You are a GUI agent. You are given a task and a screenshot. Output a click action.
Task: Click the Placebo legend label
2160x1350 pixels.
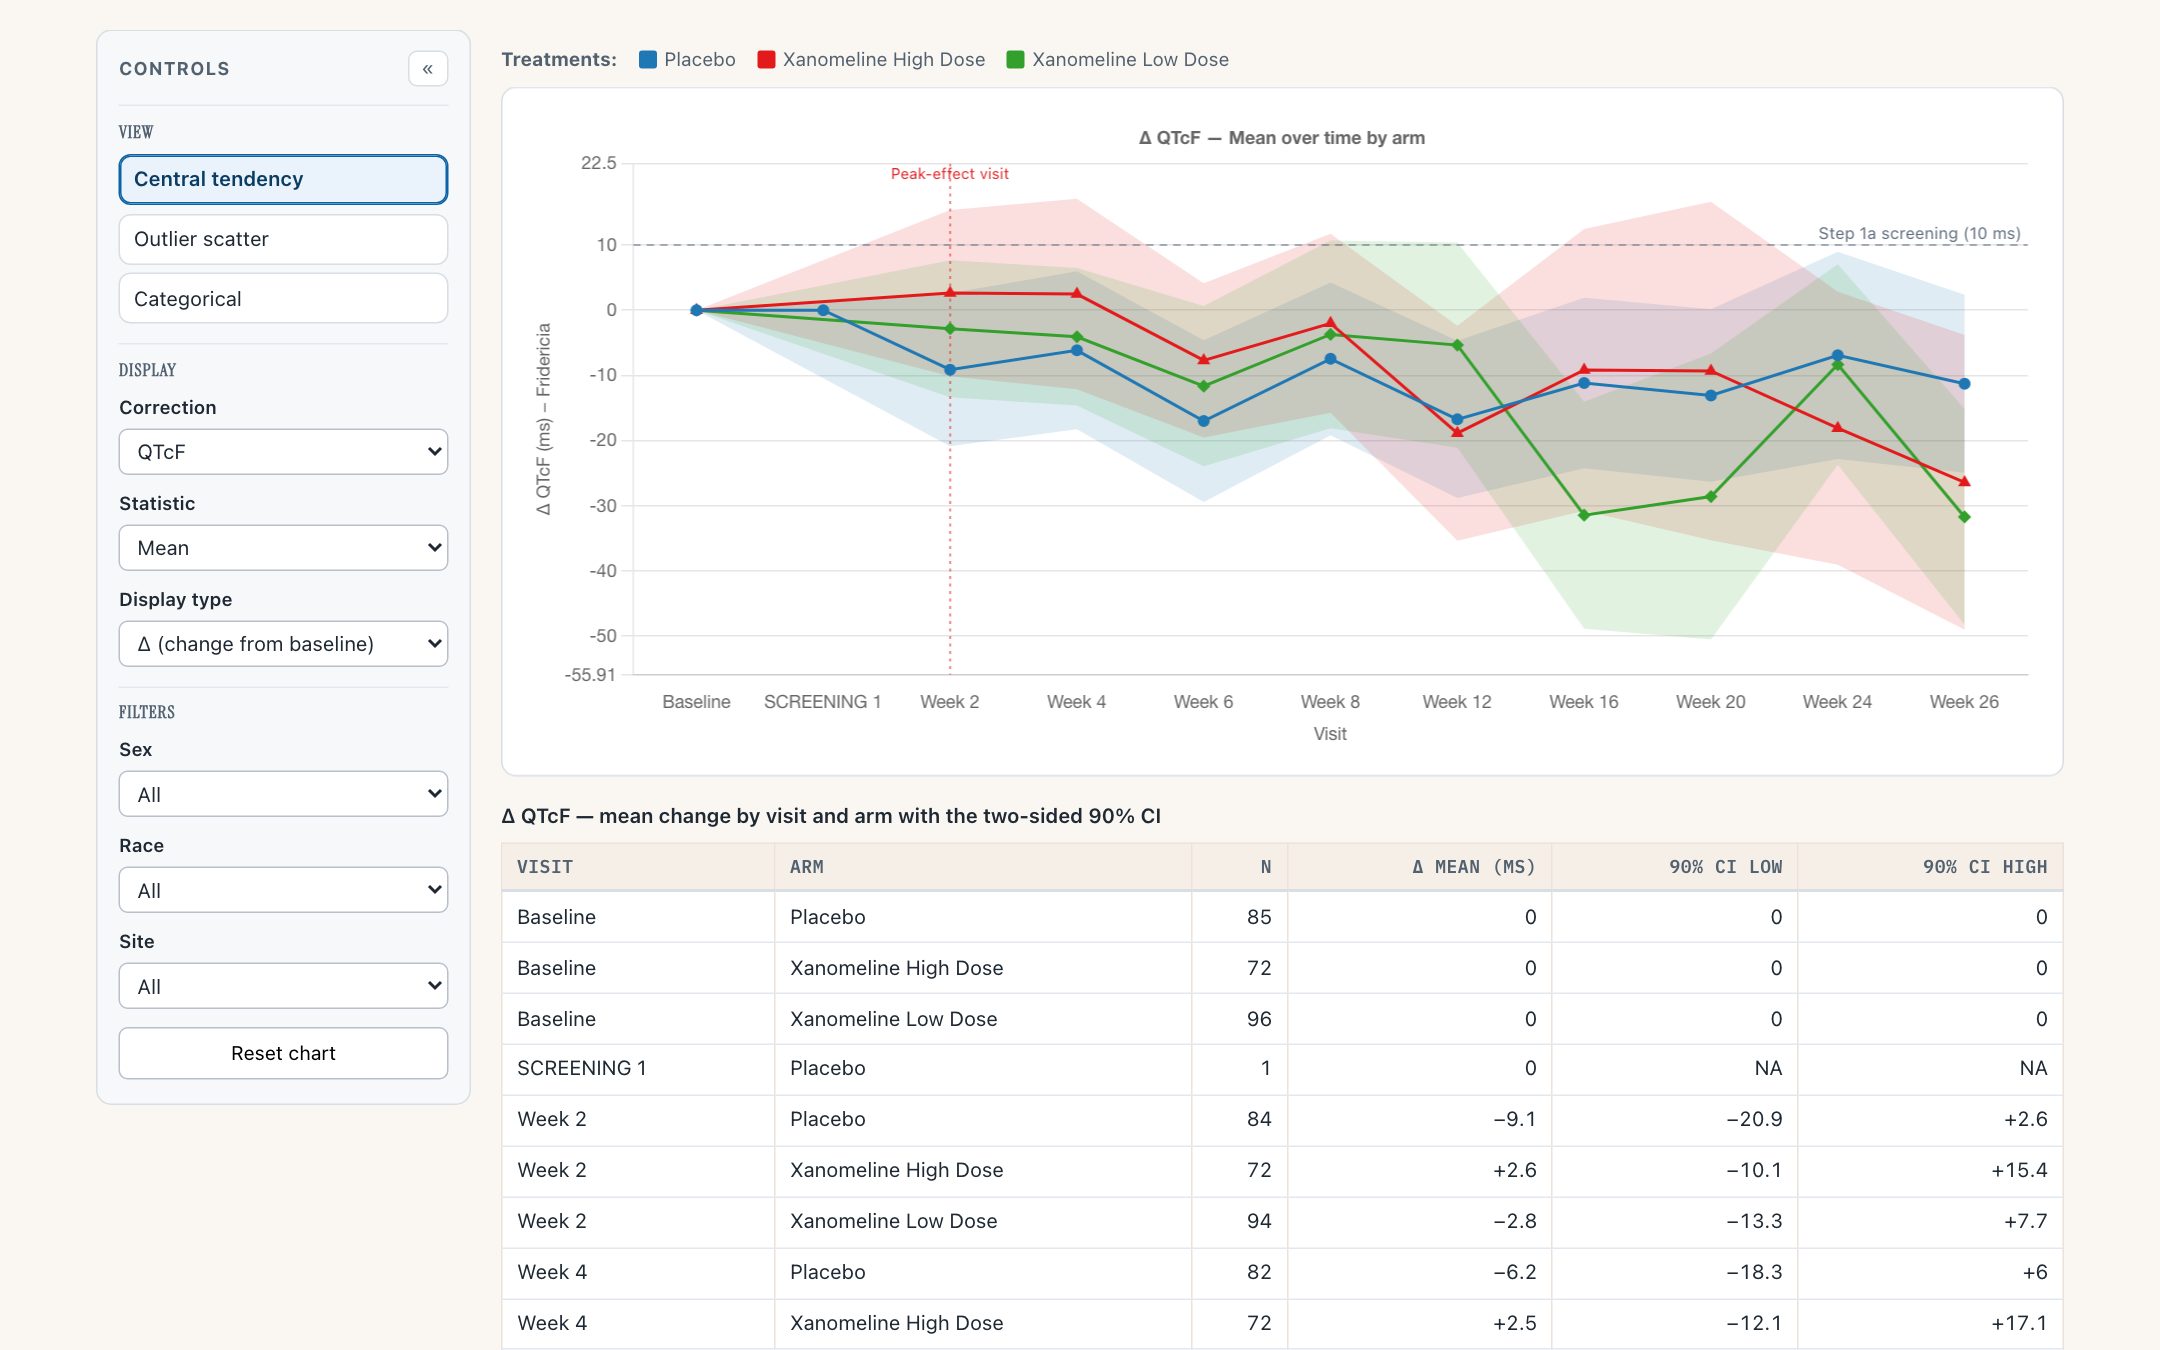[x=700, y=60]
